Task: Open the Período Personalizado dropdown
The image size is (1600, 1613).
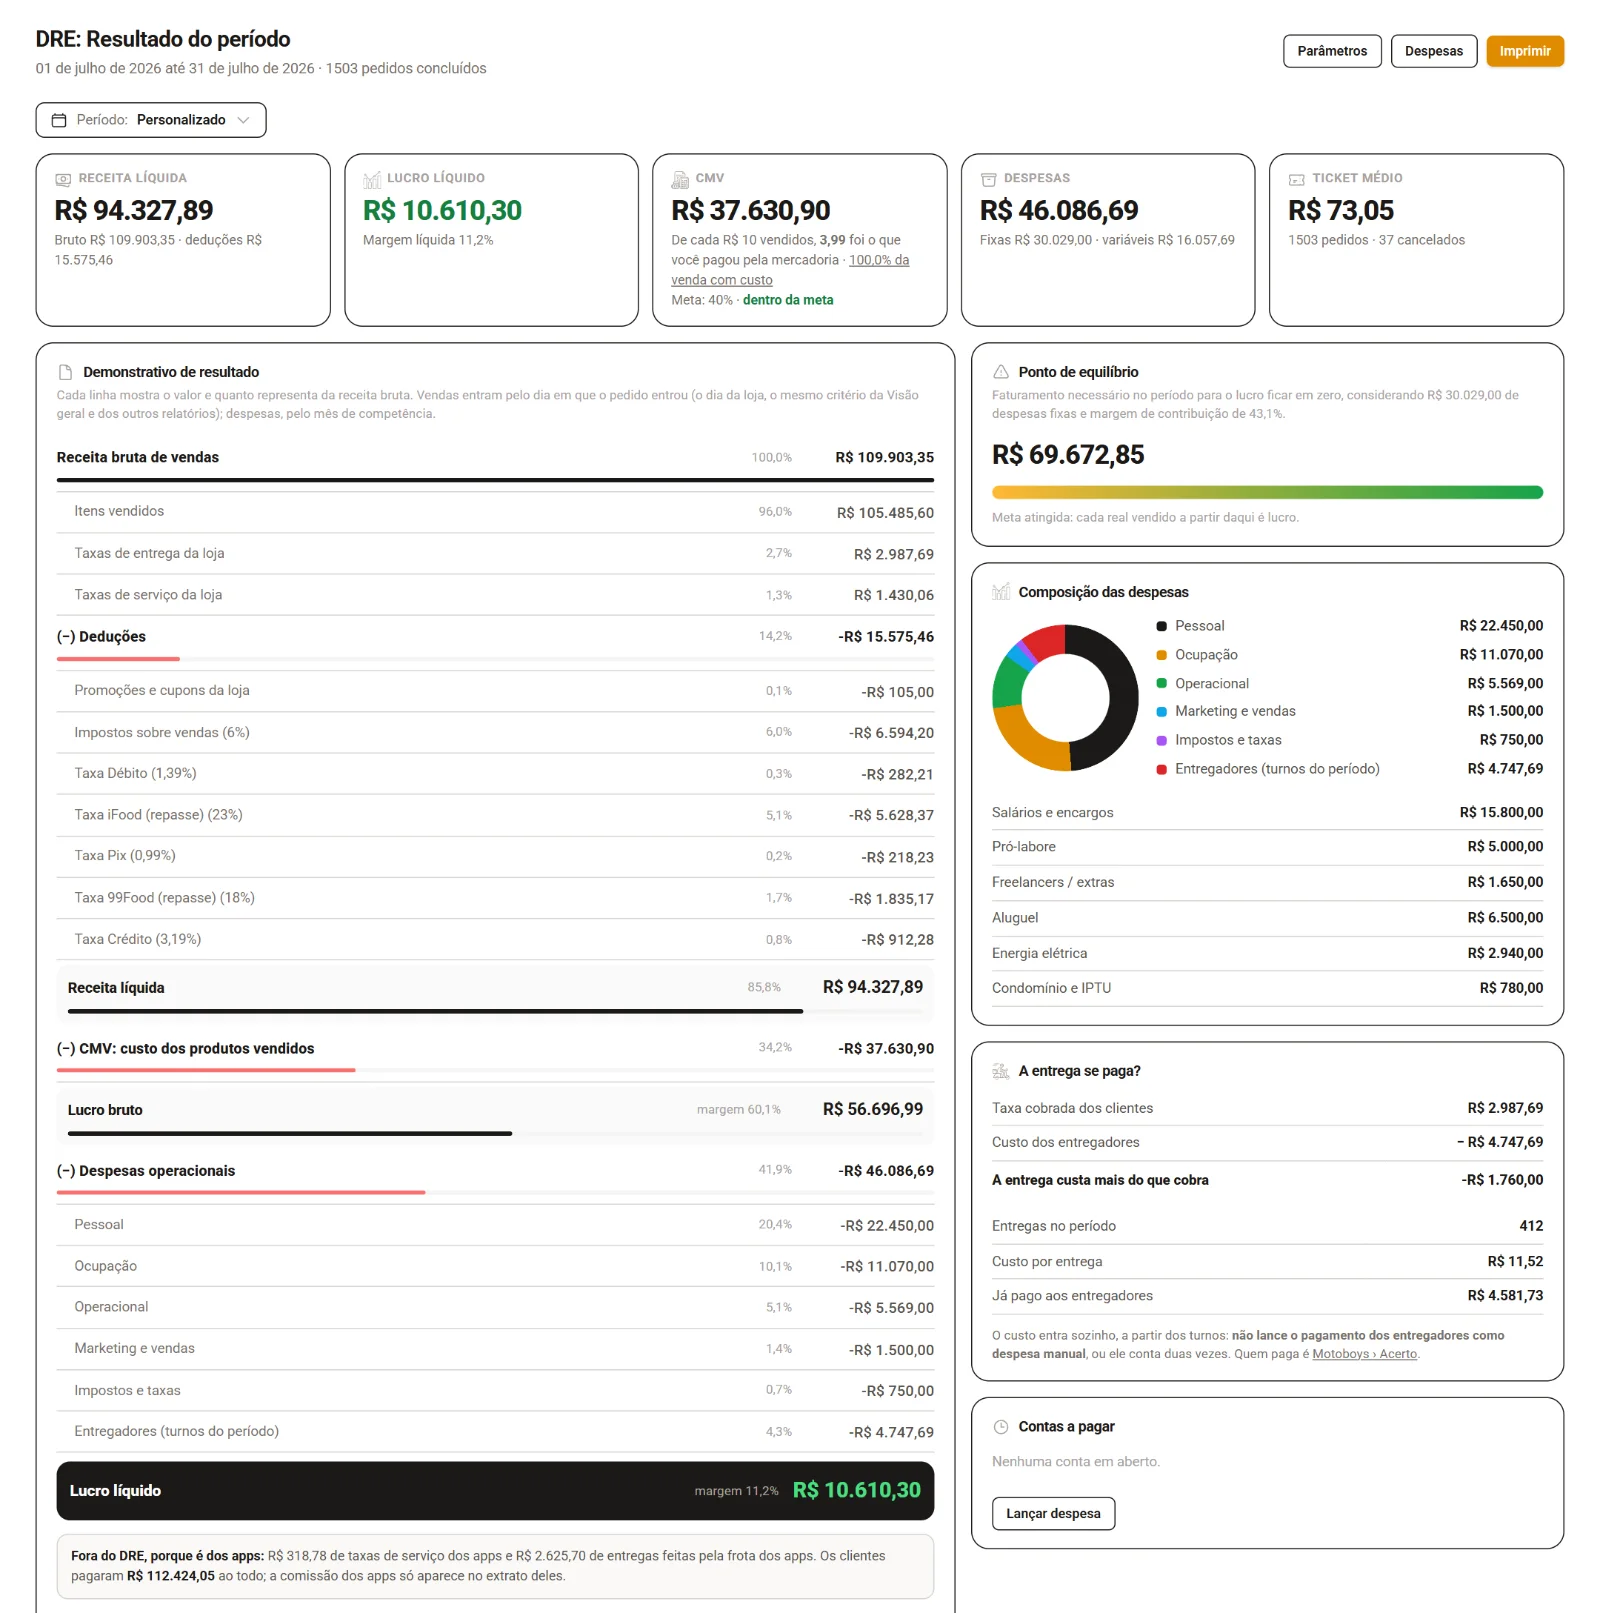Action: pos(151,120)
